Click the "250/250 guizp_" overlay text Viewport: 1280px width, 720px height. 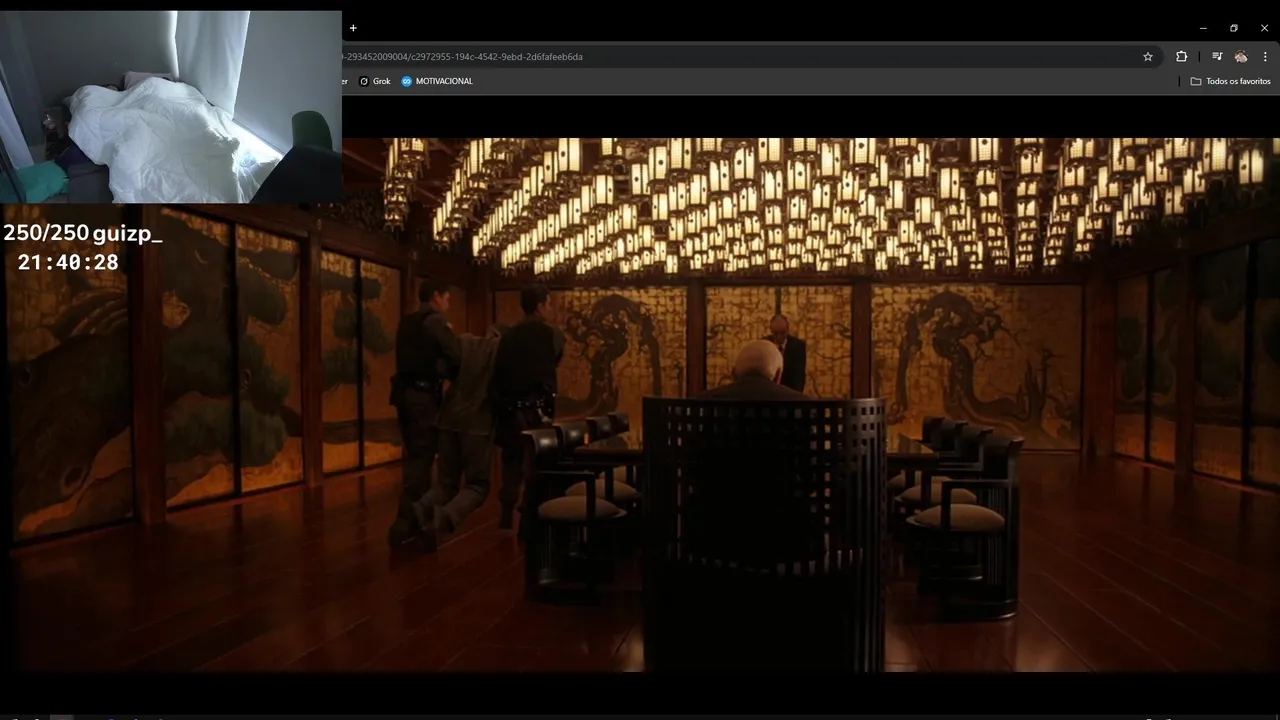point(83,234)
